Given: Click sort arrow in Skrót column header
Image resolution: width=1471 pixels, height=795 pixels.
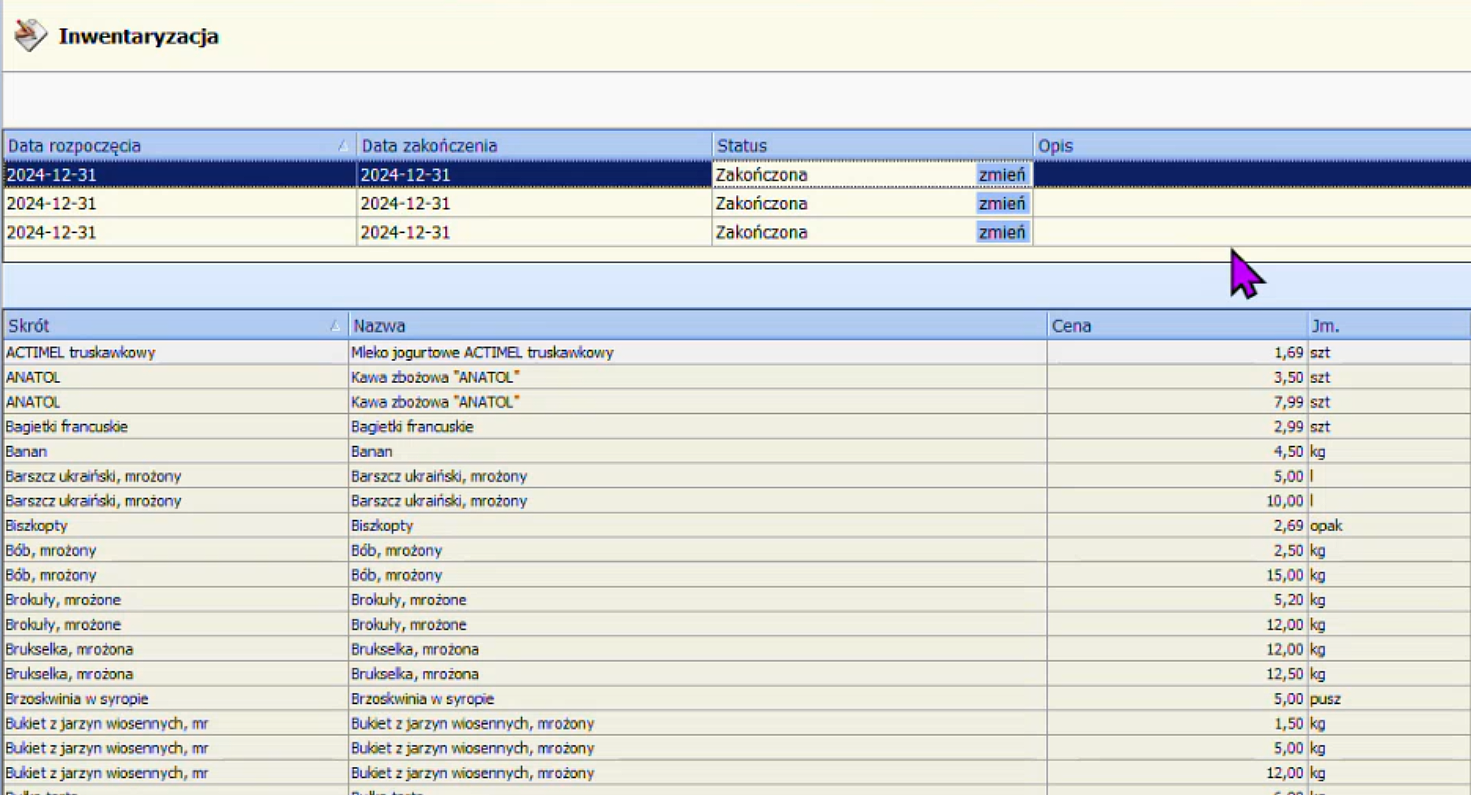Looking at the screenshot, I should pyautogui.click(x=334, y=326).
